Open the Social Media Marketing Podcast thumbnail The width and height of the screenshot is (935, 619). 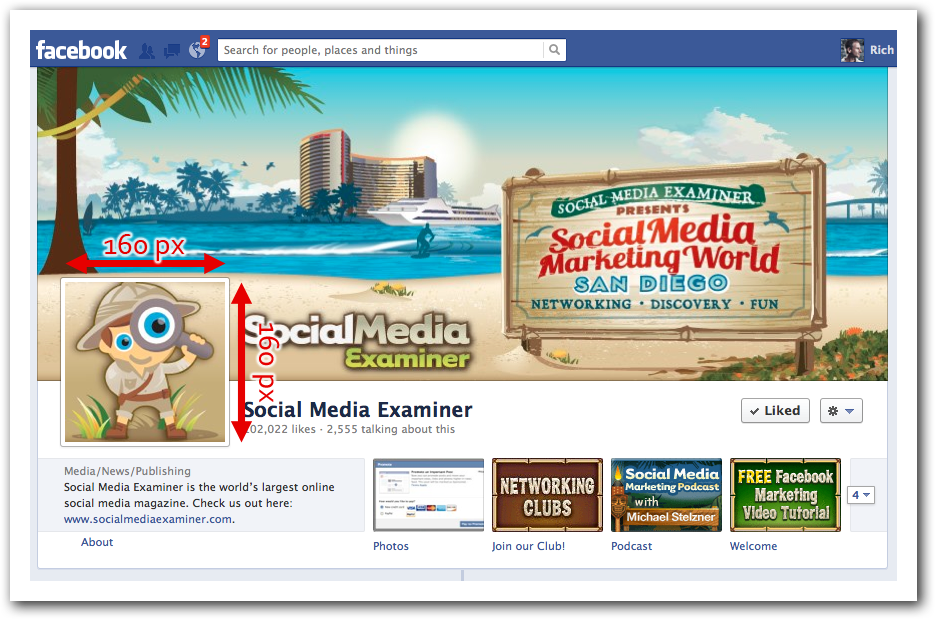(x=666, y=495)
